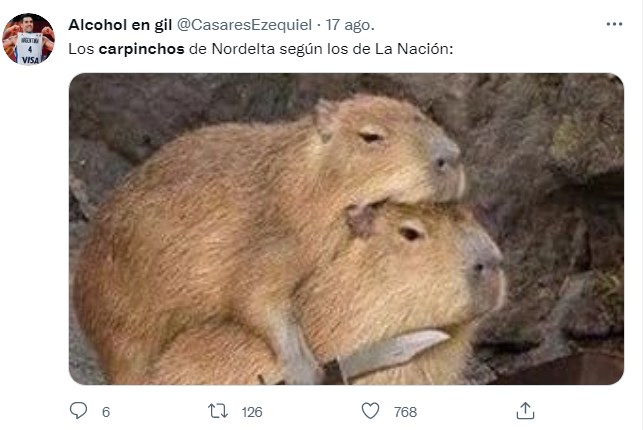Click the retweet count 126
Screen dimensions: 644x430
pyautogui.click(x=252, y=412)
